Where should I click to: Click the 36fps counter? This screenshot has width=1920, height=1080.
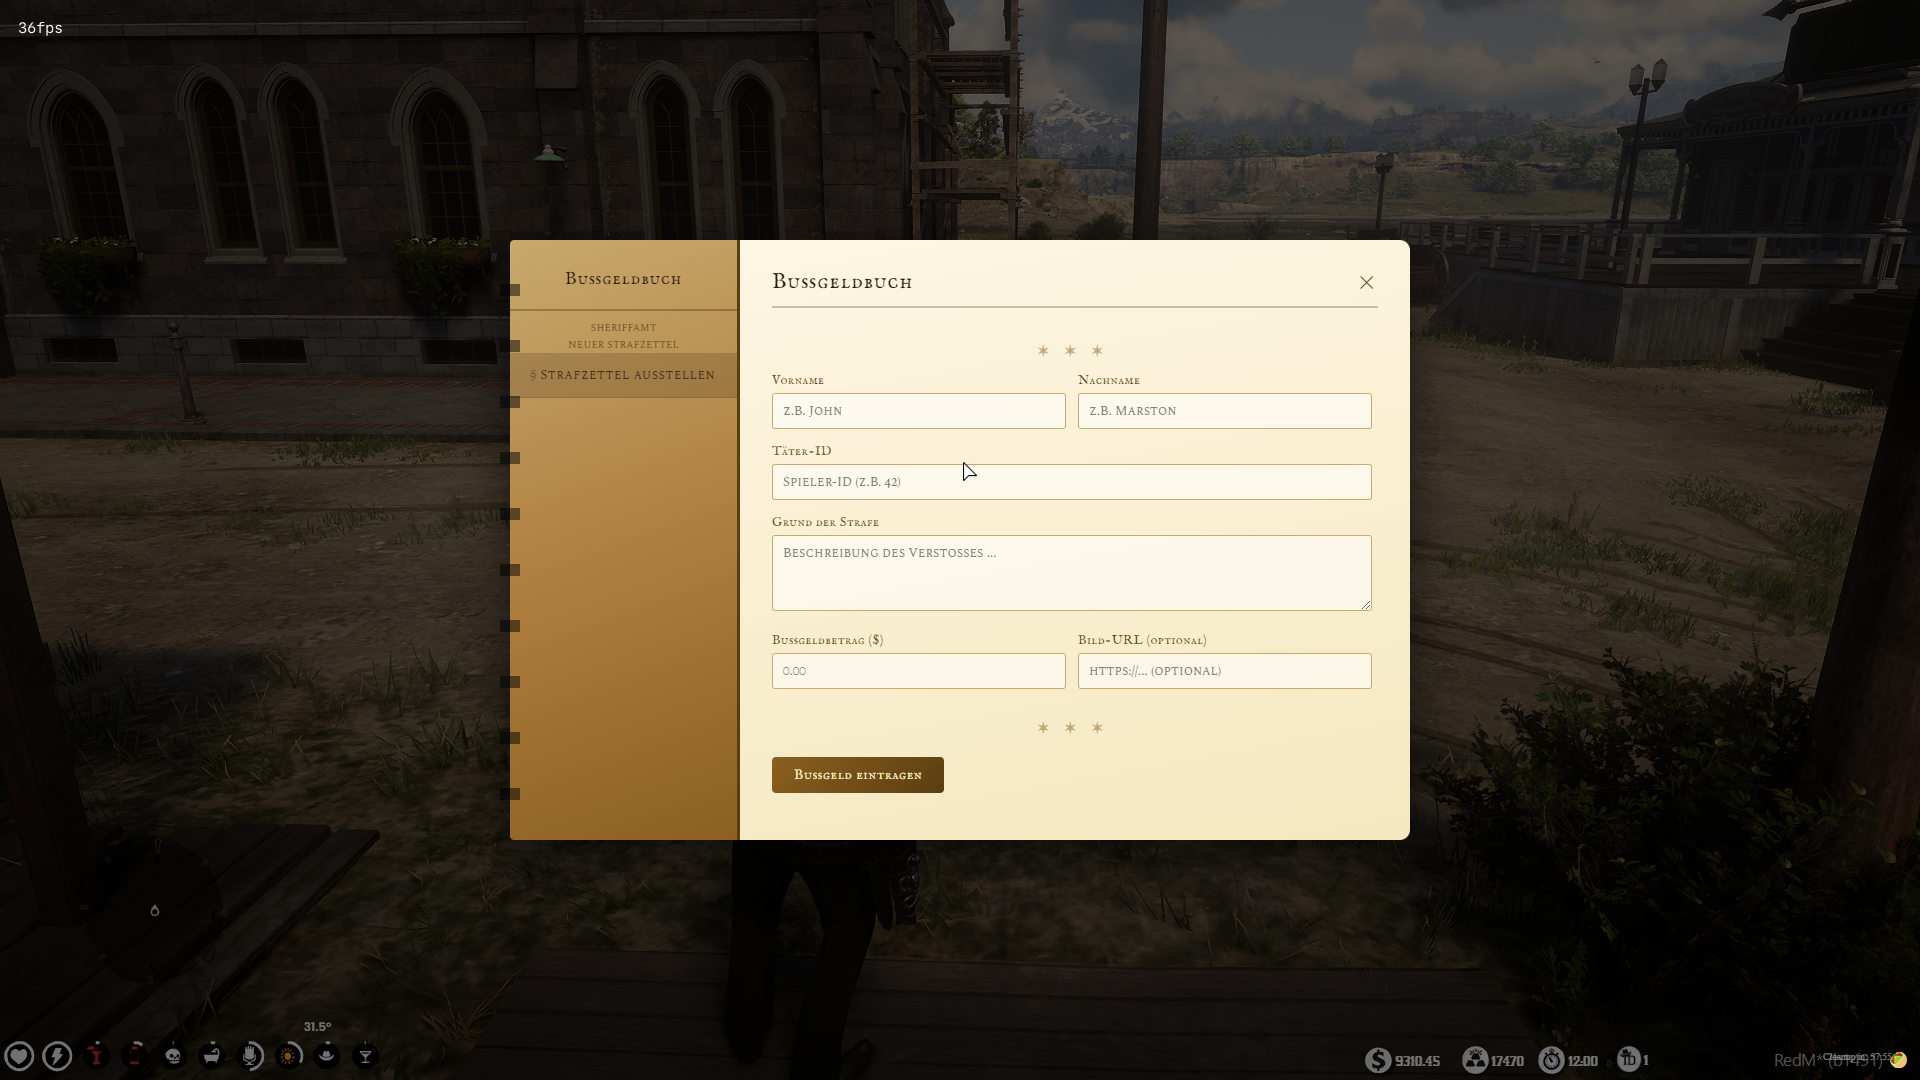(40, 28)
